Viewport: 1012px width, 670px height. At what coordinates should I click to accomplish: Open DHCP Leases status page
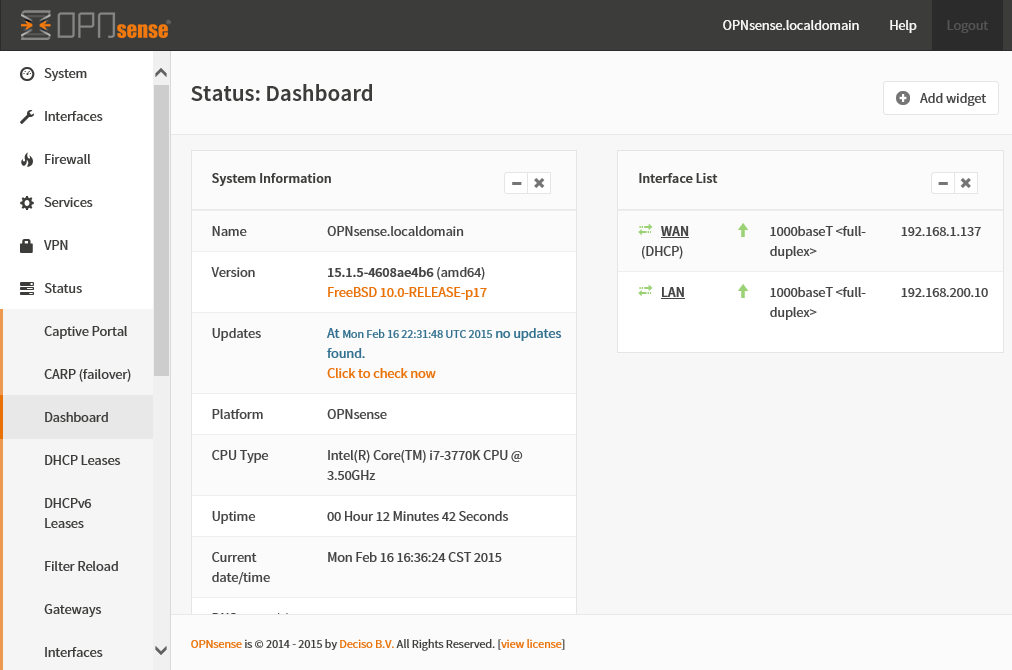pos(82,461)
